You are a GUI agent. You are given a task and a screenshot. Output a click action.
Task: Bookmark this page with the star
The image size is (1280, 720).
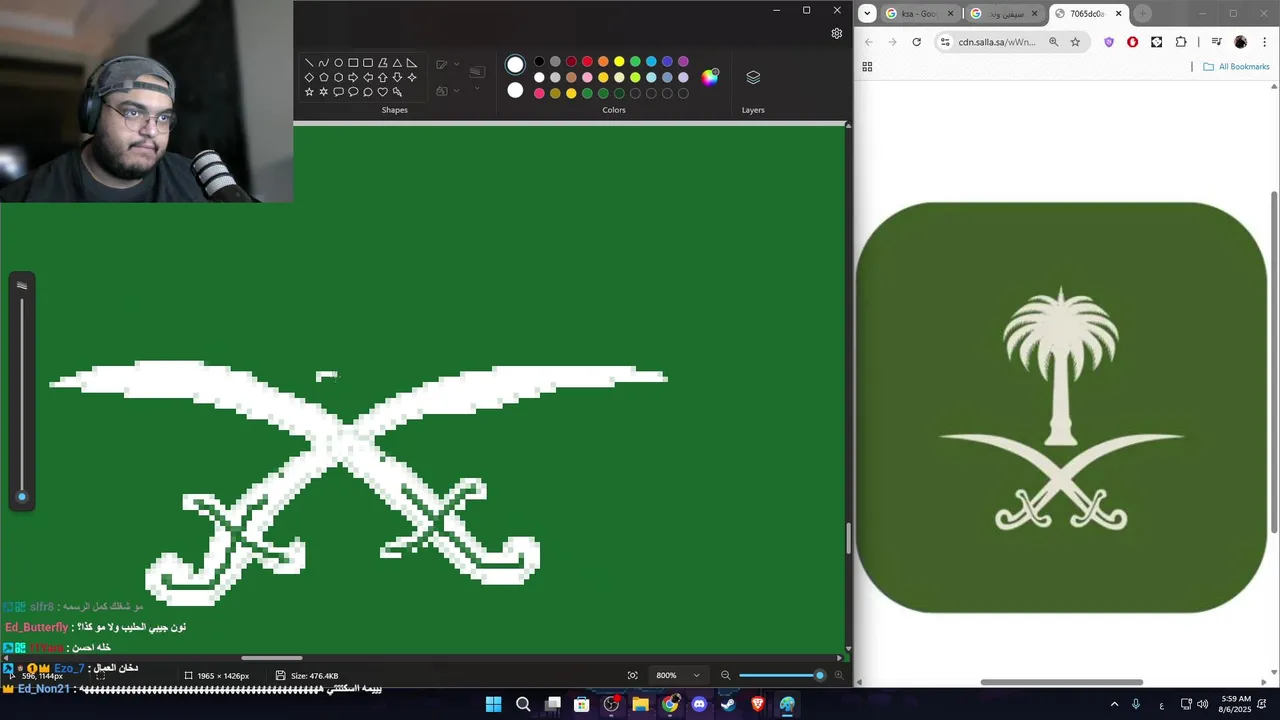[1075, 42]
